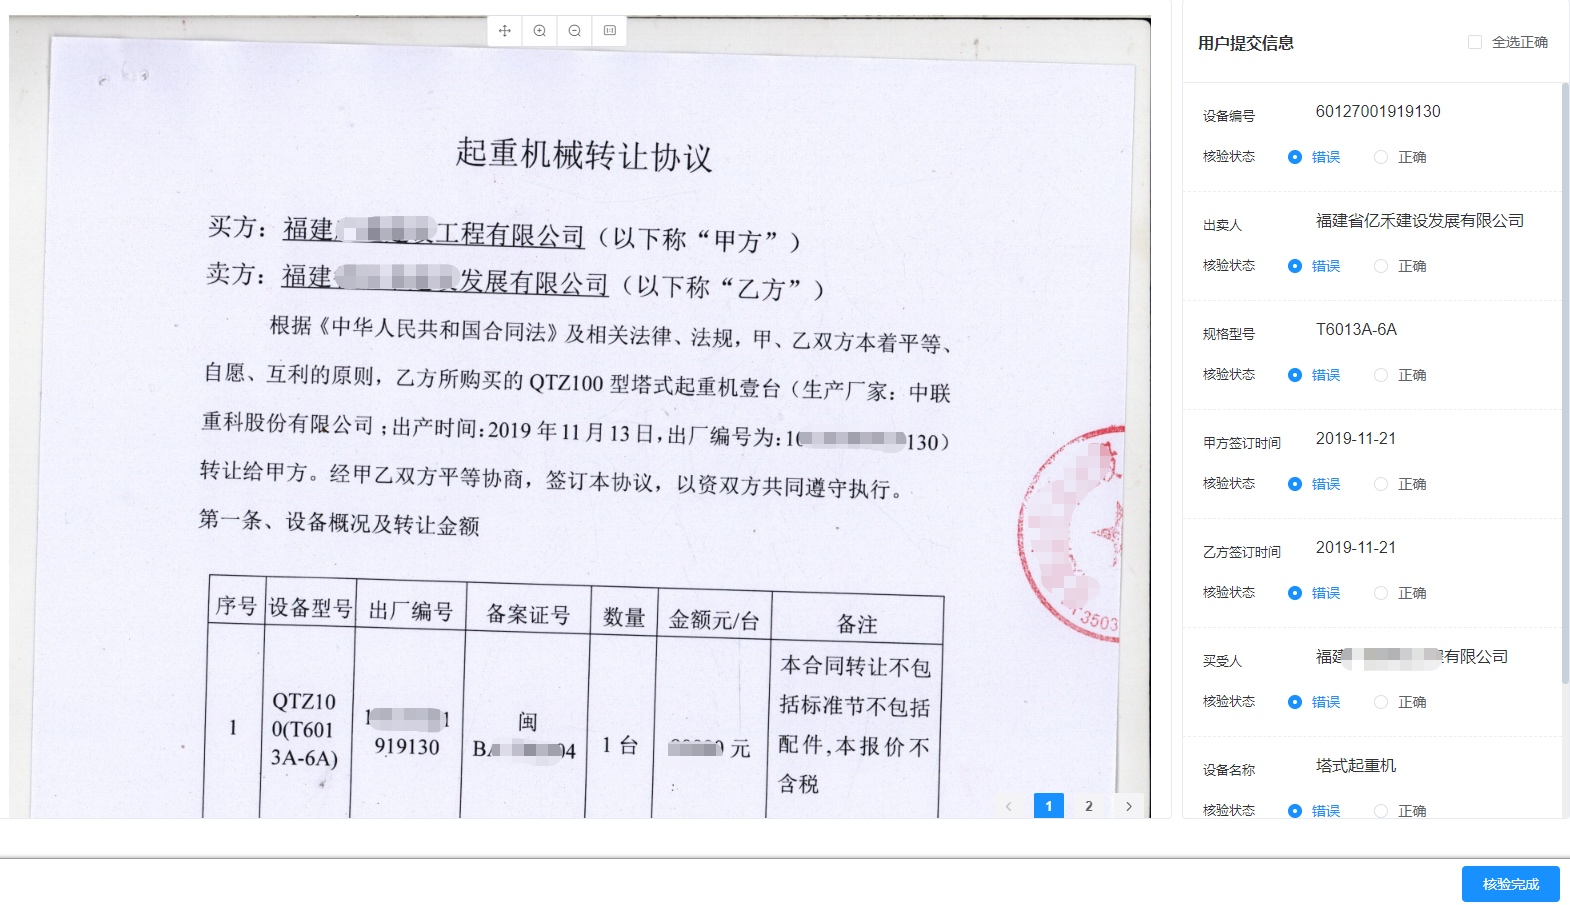Zoom out of the document image
Screen dimensions: 1570x905
[575, 31]
